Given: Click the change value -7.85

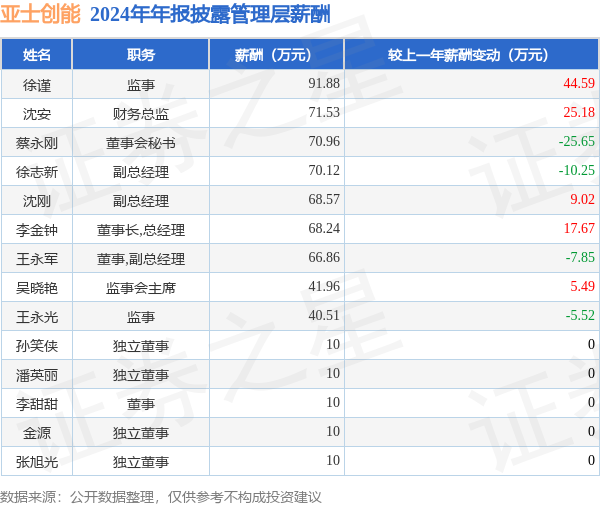Looking at the screenshot, I should tap(580, 258).
